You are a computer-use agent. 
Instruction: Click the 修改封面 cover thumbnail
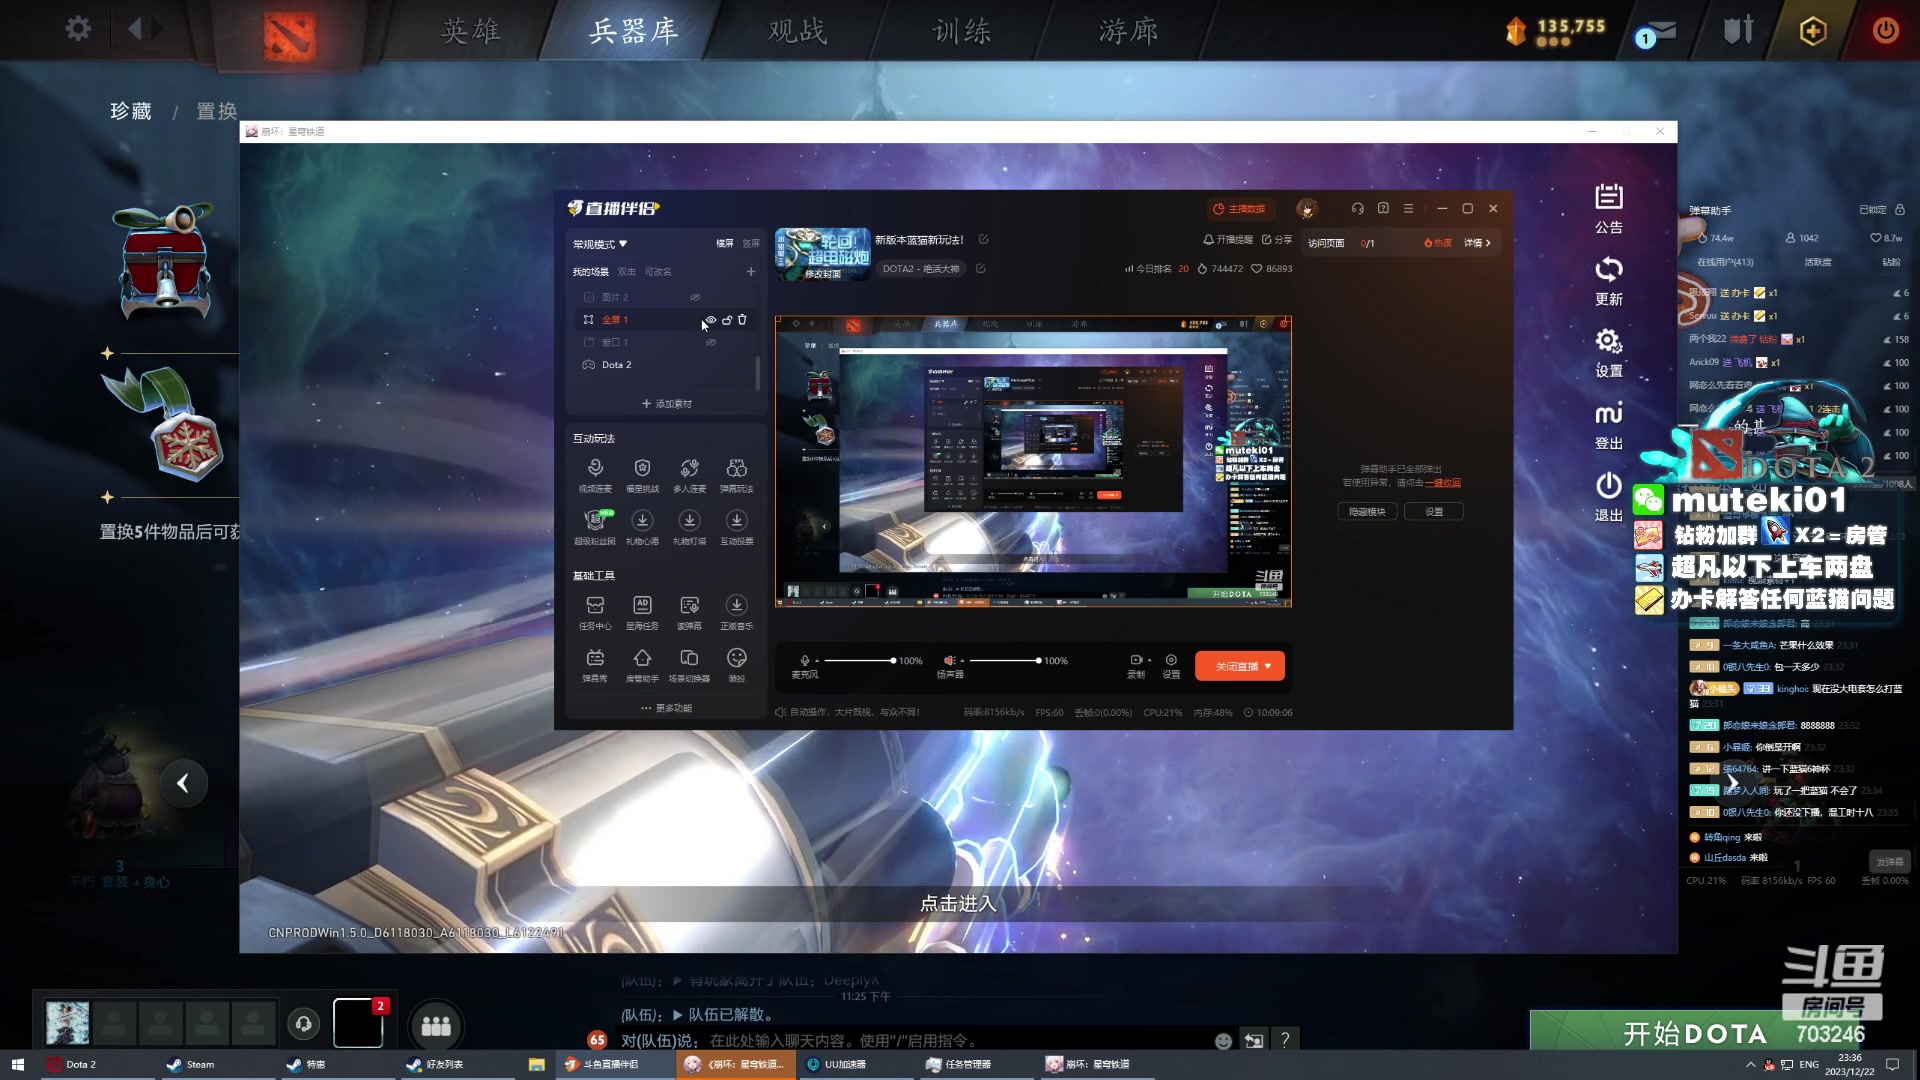[822, 254]
